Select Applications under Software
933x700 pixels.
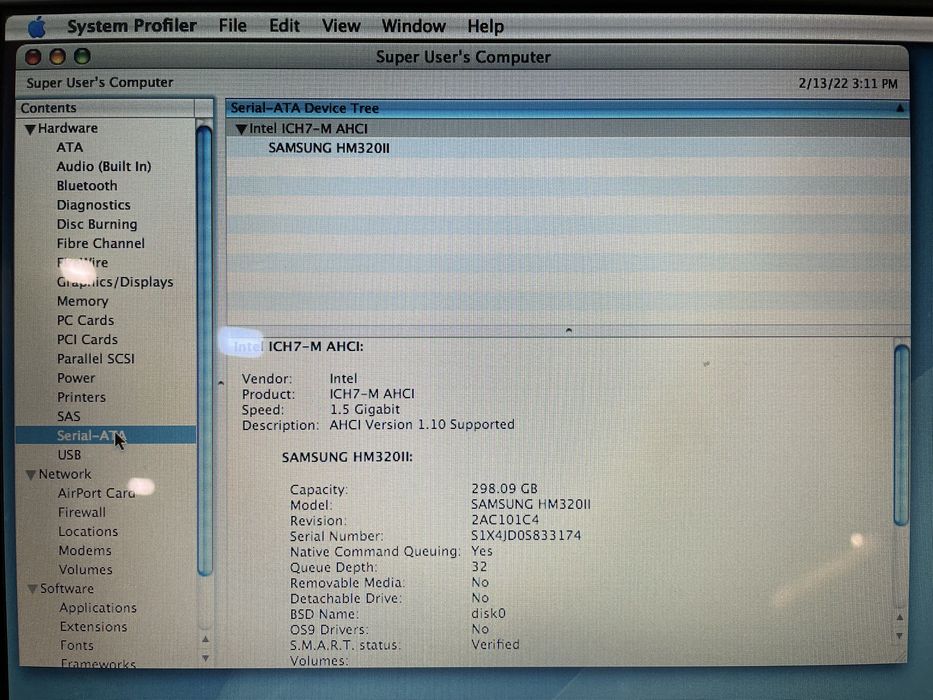98,608
